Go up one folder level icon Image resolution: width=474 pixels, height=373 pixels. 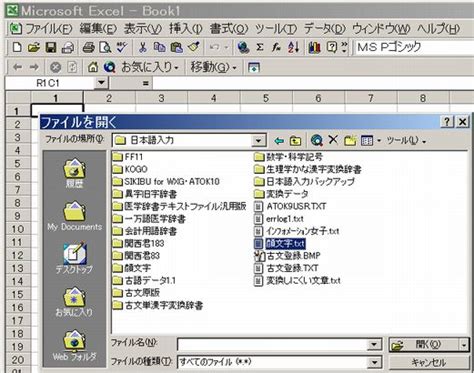click(x=295, y=141)
